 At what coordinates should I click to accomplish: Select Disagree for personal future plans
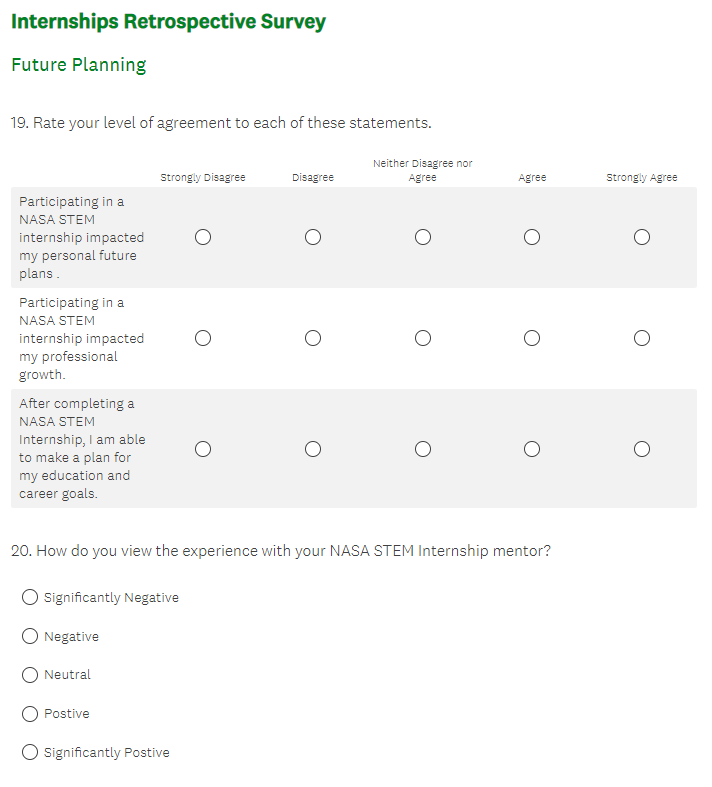(x=313, y=237)
